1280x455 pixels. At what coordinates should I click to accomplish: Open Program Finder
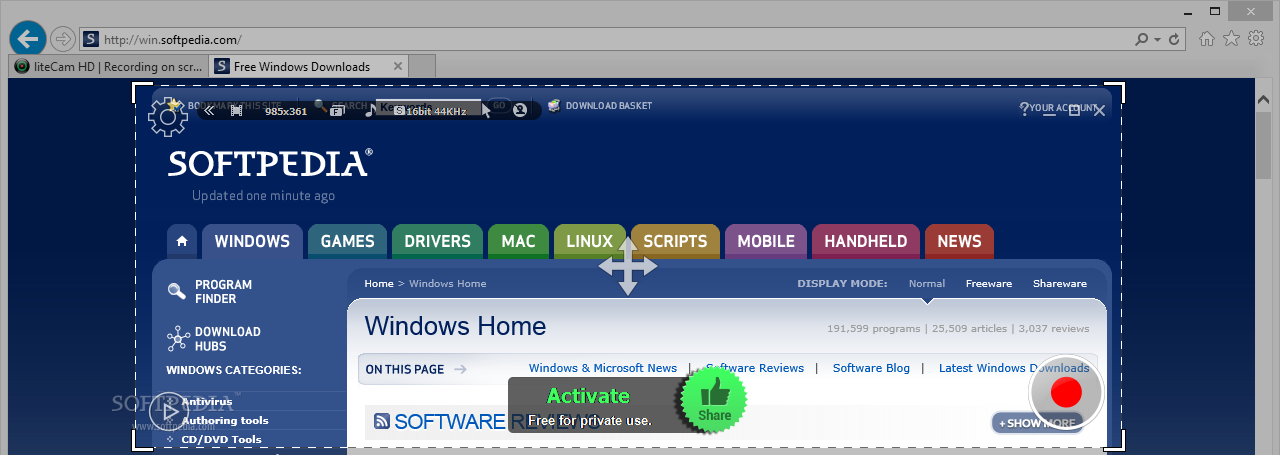212,291
